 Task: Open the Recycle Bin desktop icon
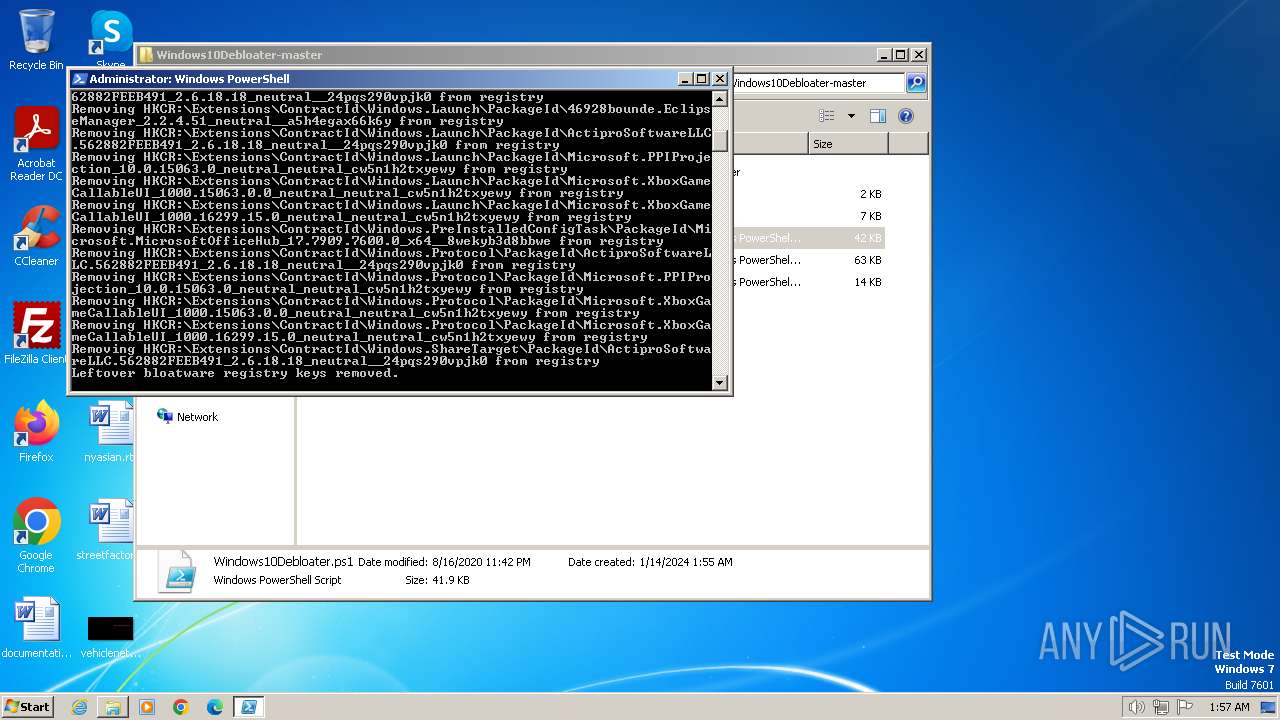click(x=36, y=40)
